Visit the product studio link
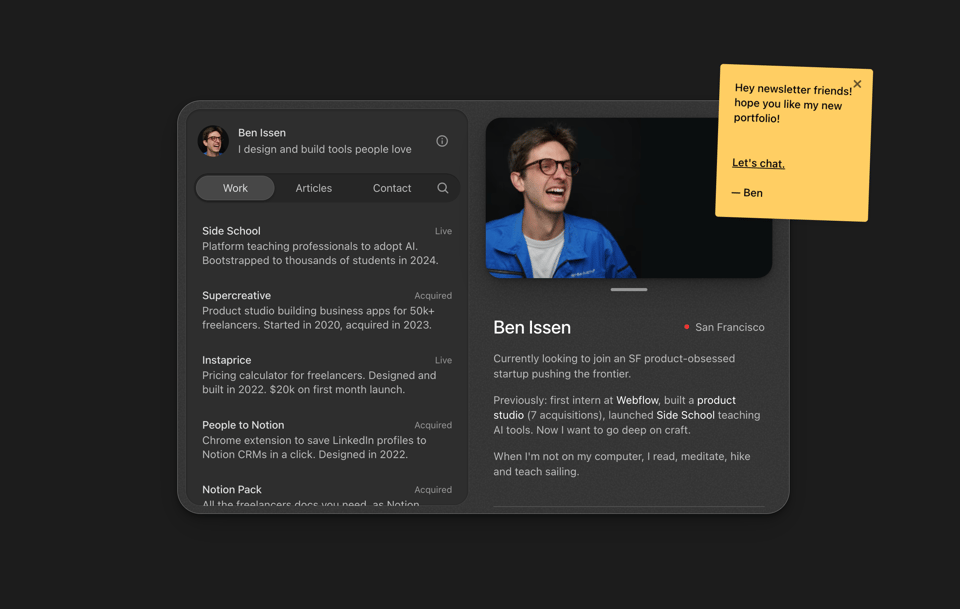Image resolution: width=960 pixels, height=609 pixels. point(715,400)
